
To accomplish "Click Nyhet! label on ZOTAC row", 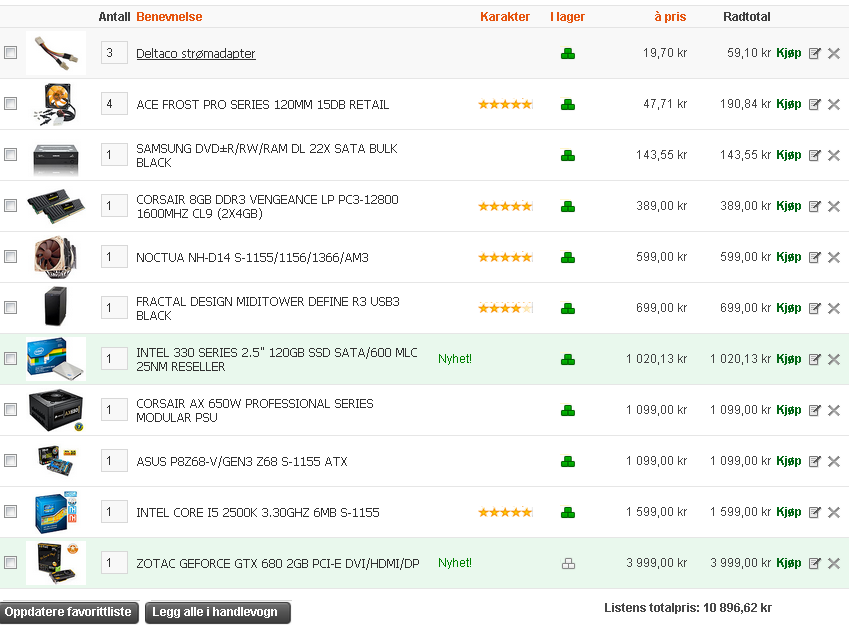I will (455, 563).
